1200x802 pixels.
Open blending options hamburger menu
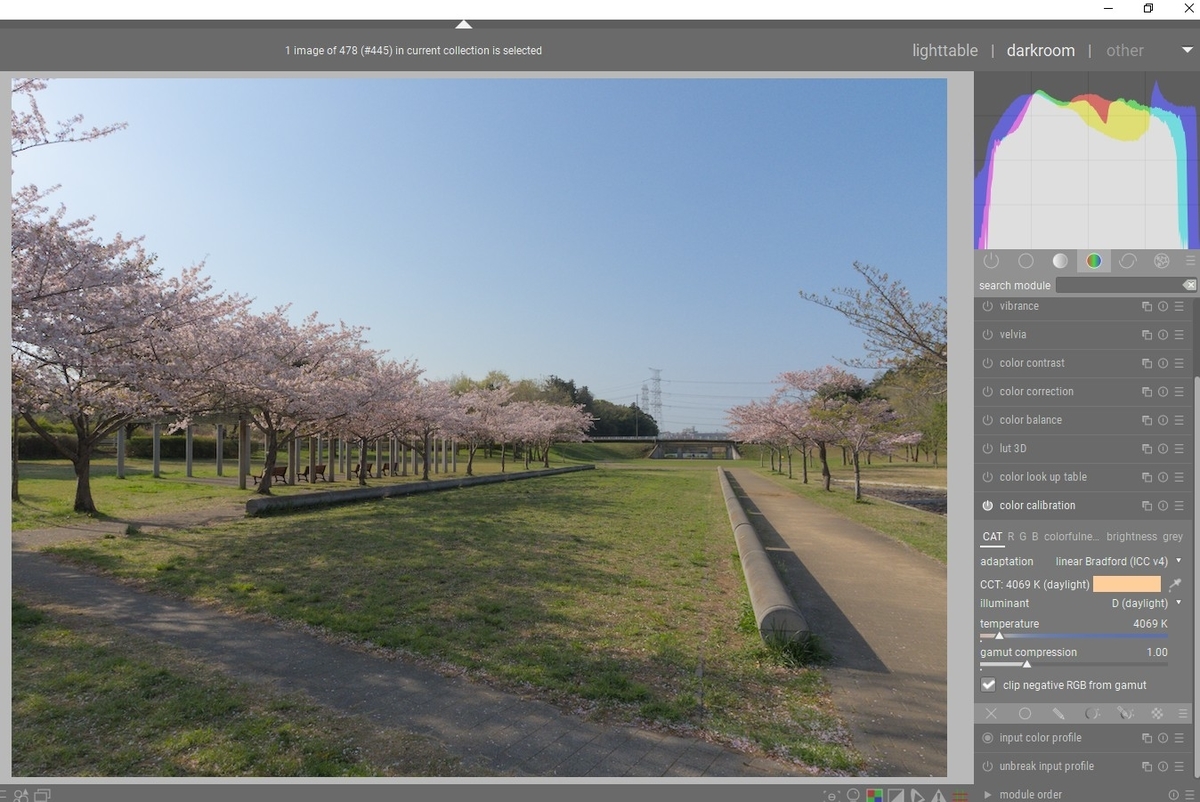click(1185, 714)
